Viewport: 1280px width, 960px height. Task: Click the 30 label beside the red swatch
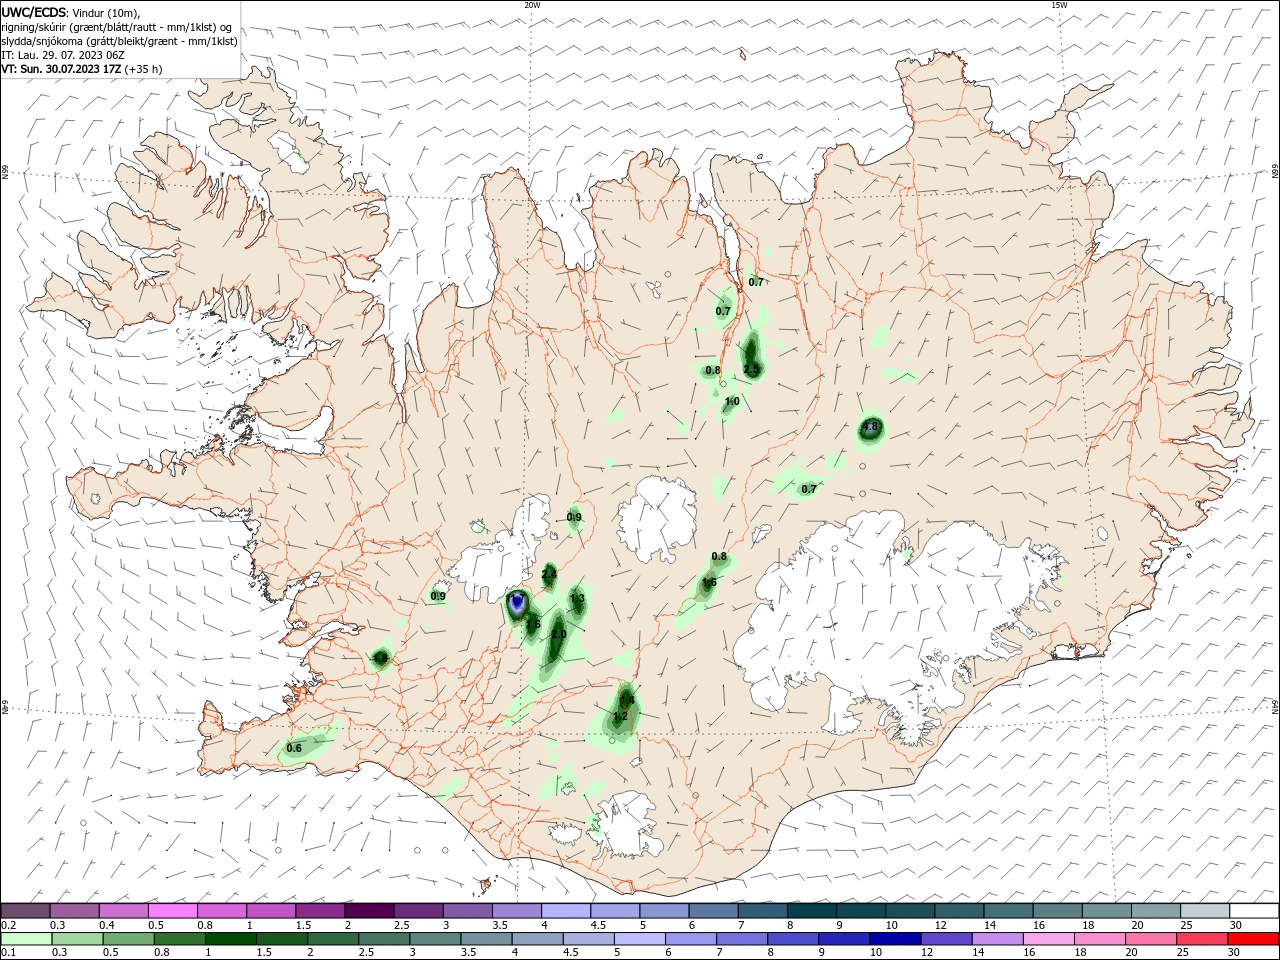(x=1234, y=953)
